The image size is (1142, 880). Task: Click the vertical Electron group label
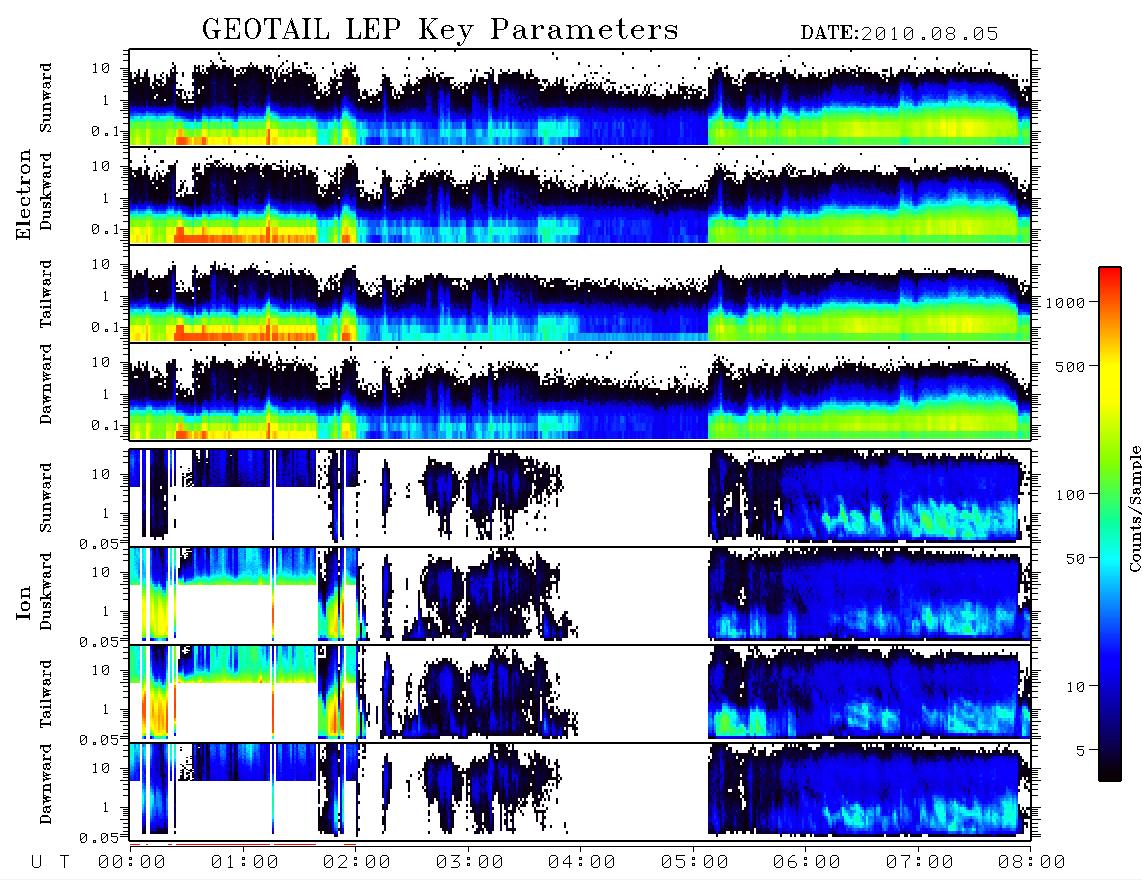24,194
